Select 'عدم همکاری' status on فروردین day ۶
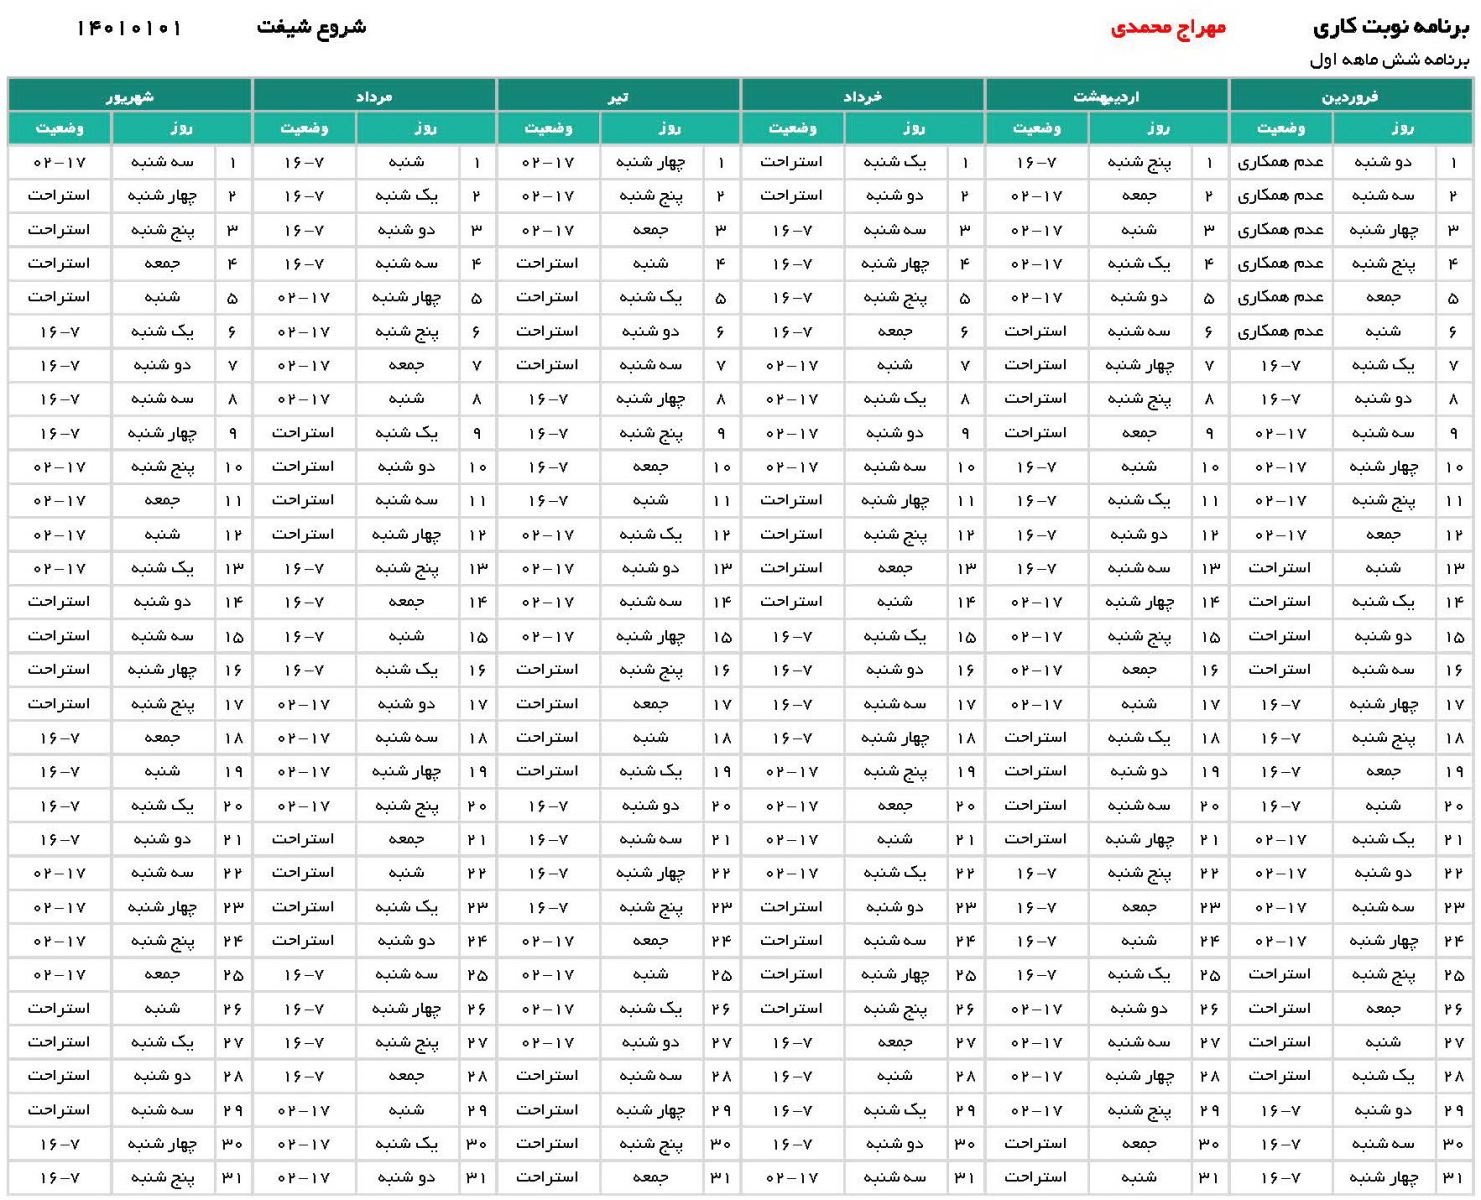This screenshot has height=1200, width=1481. [1280, 331]
